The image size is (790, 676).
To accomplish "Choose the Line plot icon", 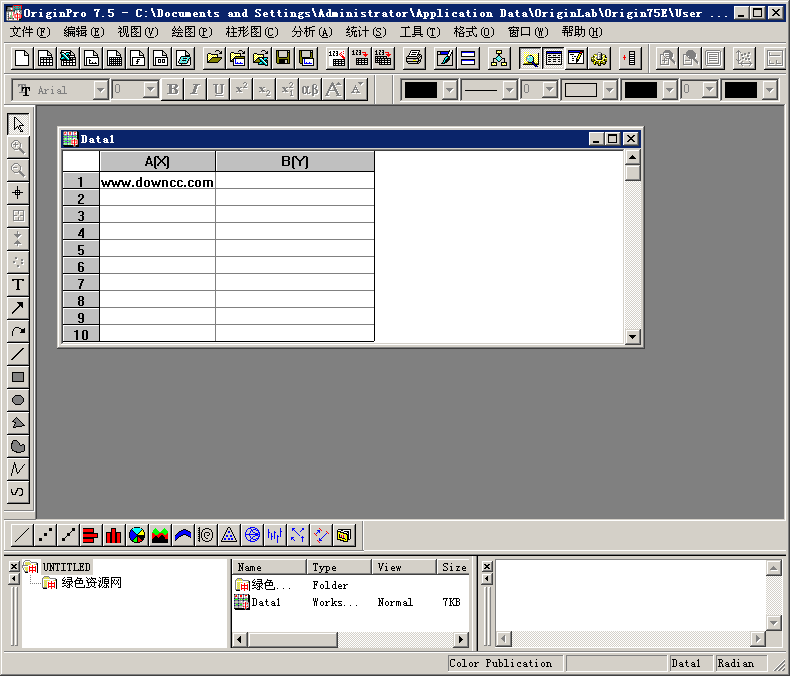I will [22, 535].
